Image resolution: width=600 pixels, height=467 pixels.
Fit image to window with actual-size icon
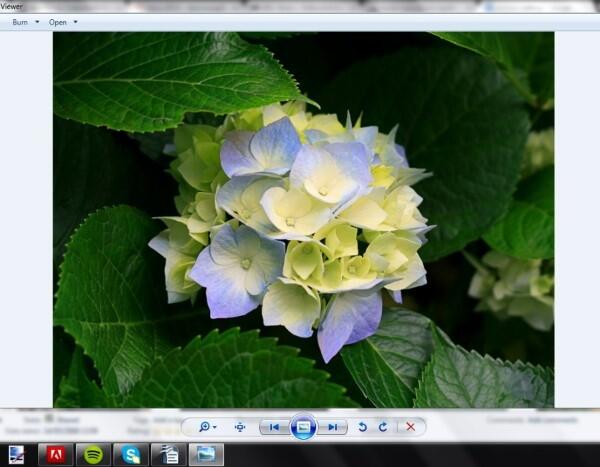click(x=240, y=427)
